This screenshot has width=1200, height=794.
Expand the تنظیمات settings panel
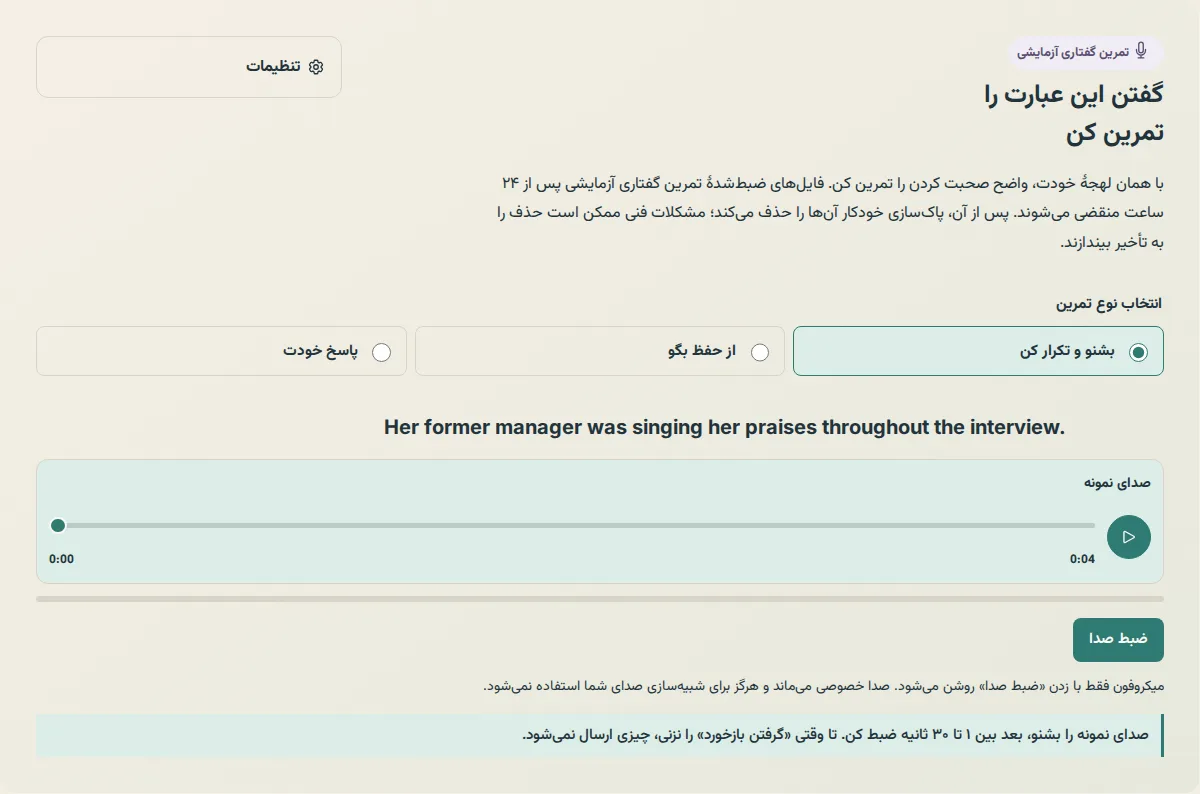tap(189, 67)
